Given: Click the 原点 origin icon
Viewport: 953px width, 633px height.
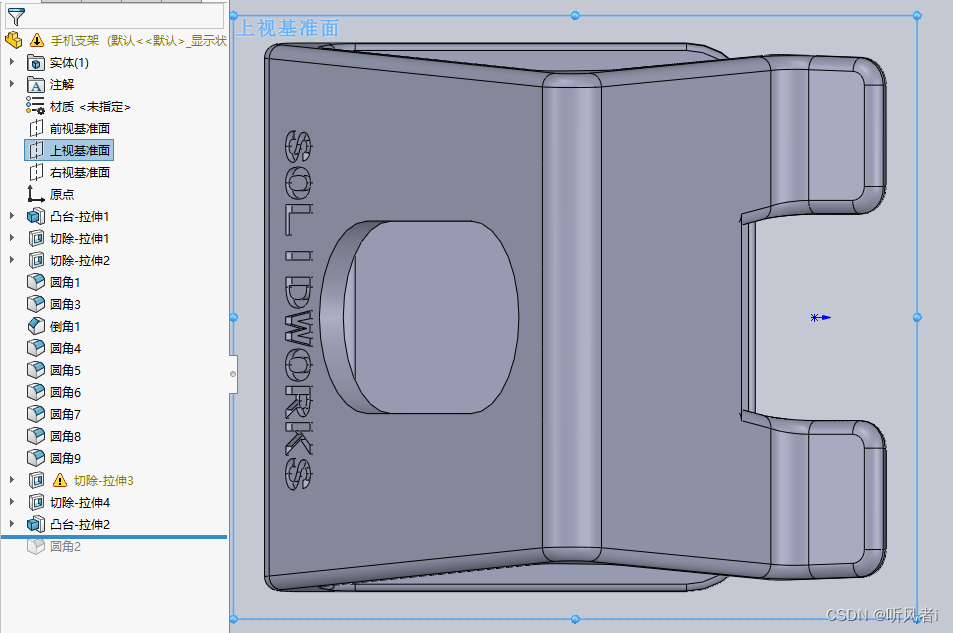Looking at the screenshot, I should (36, 194).
